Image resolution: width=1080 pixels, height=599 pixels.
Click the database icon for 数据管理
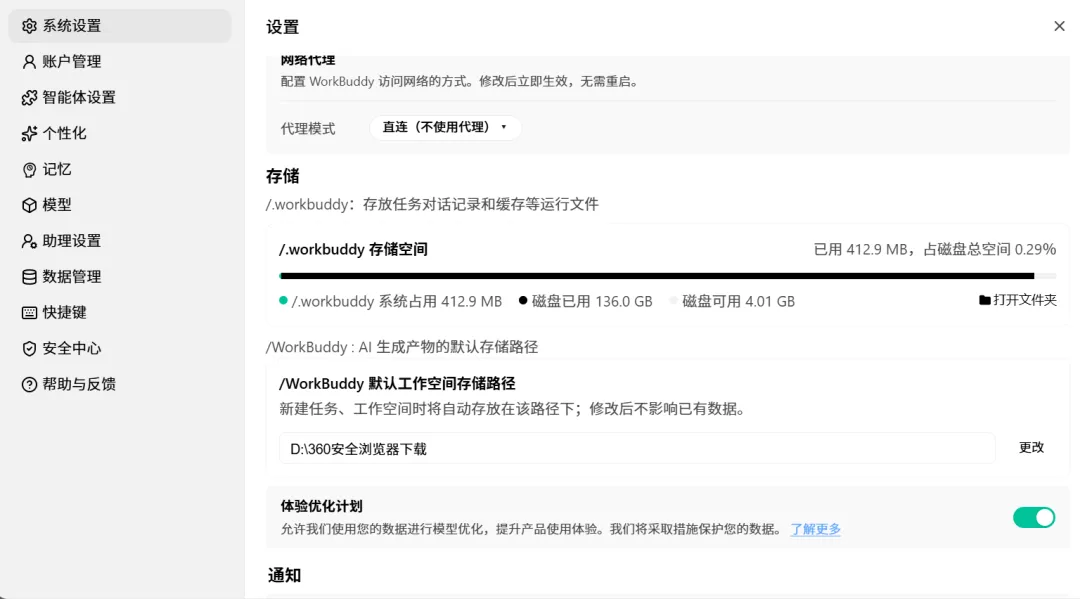pyautogui.click(x=29, y=277)
